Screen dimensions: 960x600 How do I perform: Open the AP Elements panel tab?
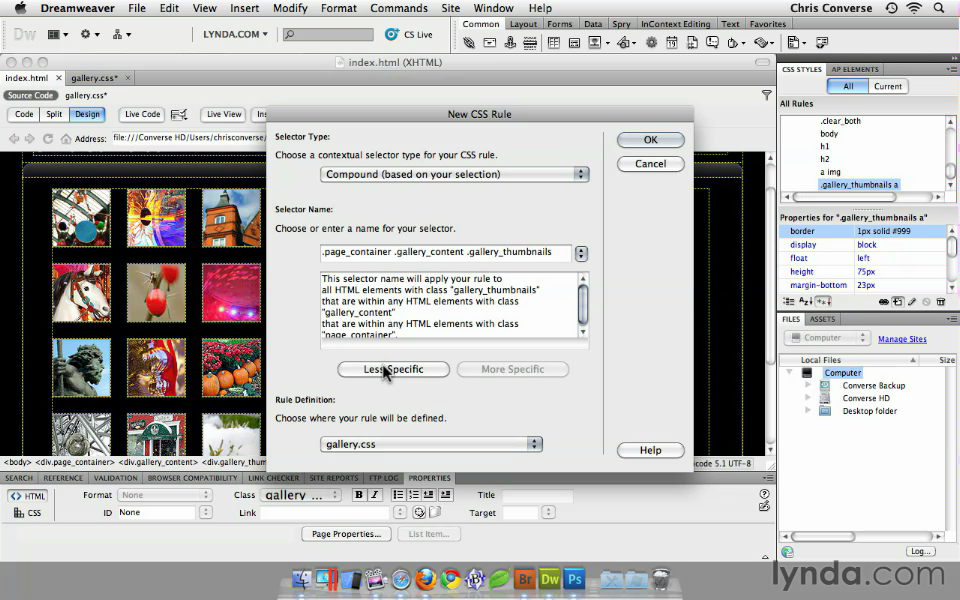(x=855, y=69)
